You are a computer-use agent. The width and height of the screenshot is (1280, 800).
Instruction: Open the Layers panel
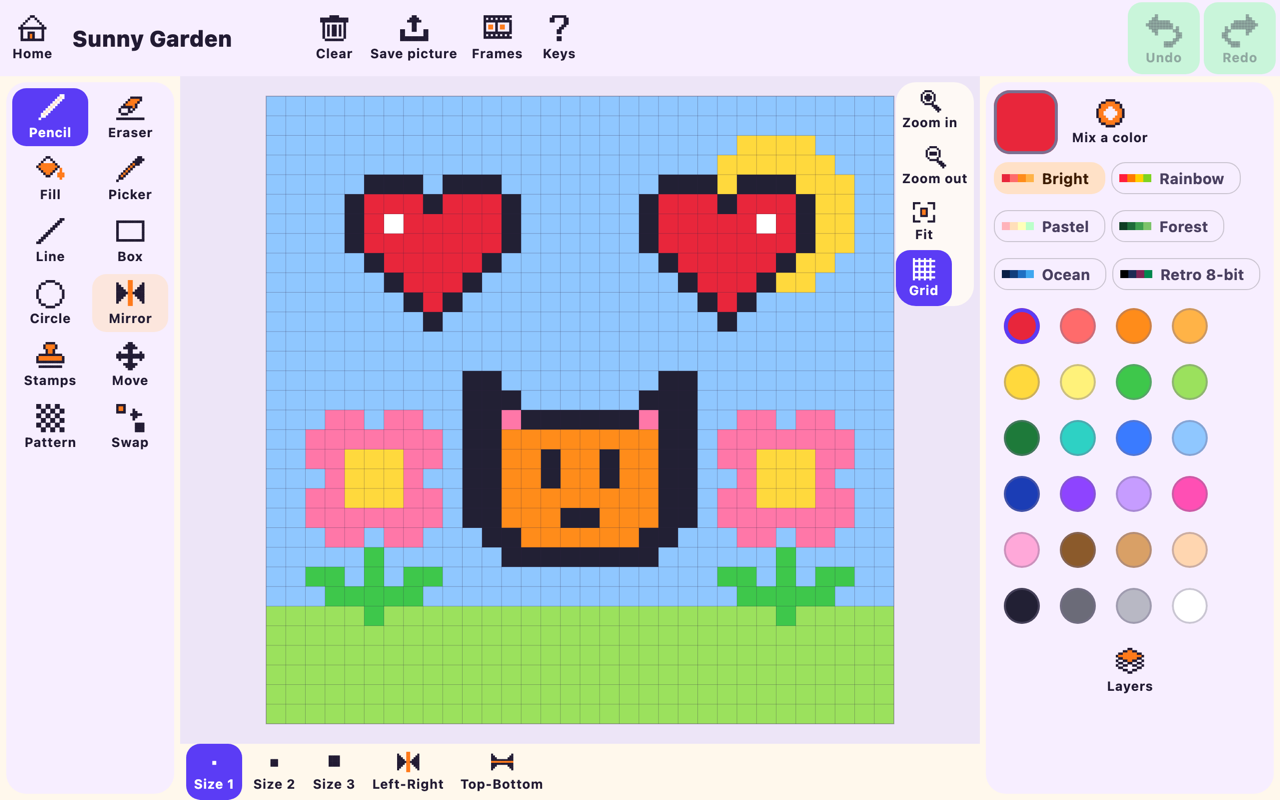click(1130, 671)
